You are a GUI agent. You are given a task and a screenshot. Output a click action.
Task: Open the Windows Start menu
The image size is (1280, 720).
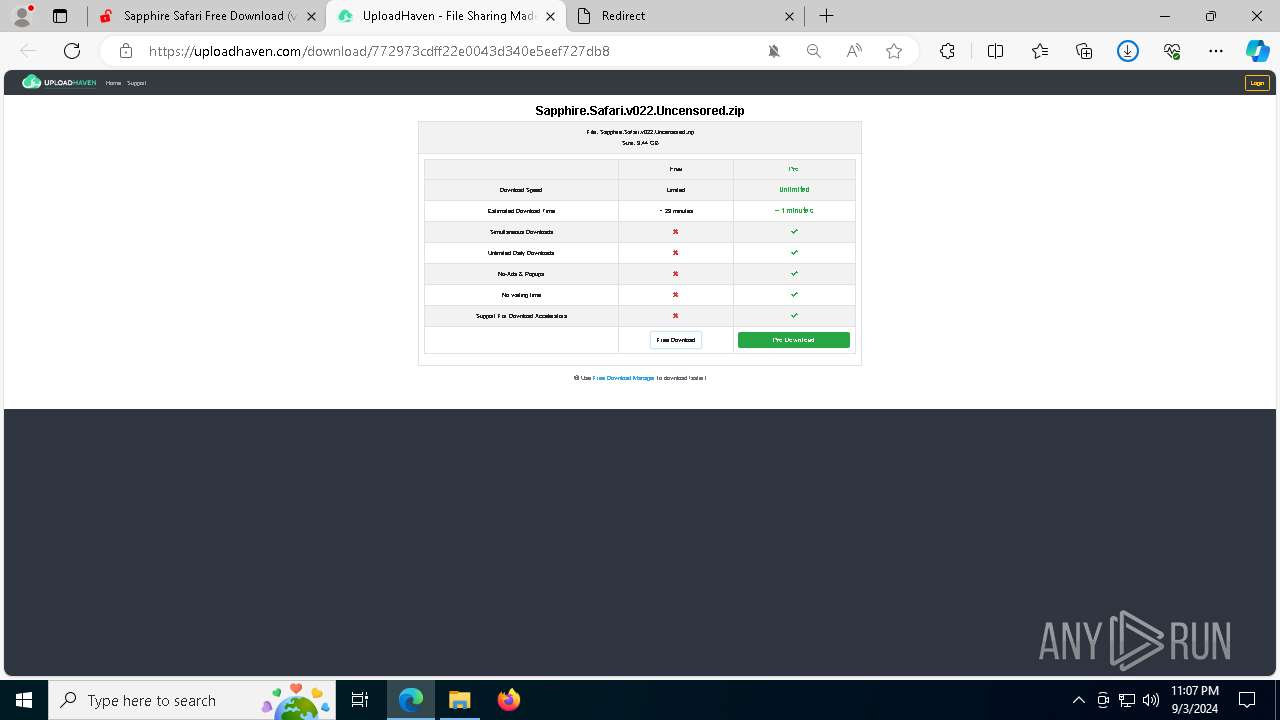tap(24, 700)
